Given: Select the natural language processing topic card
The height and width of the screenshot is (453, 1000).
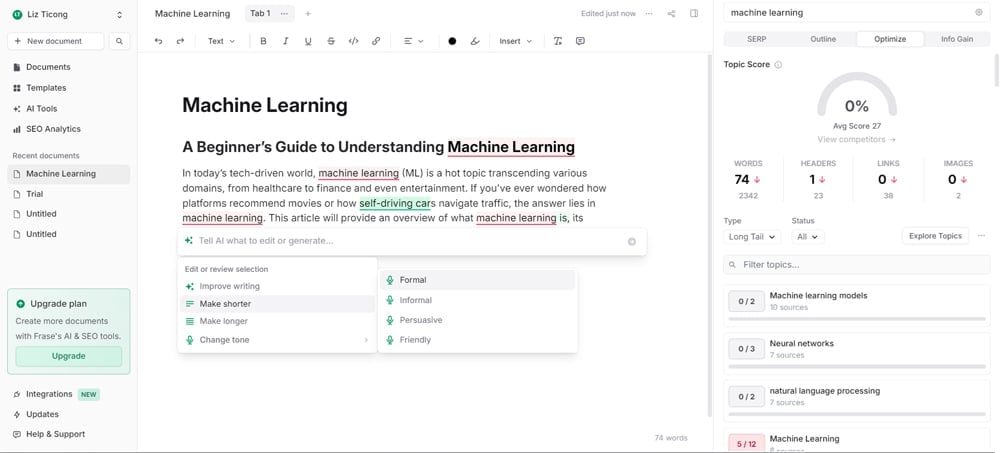Looking at the screenshot, I should point(857,401).
